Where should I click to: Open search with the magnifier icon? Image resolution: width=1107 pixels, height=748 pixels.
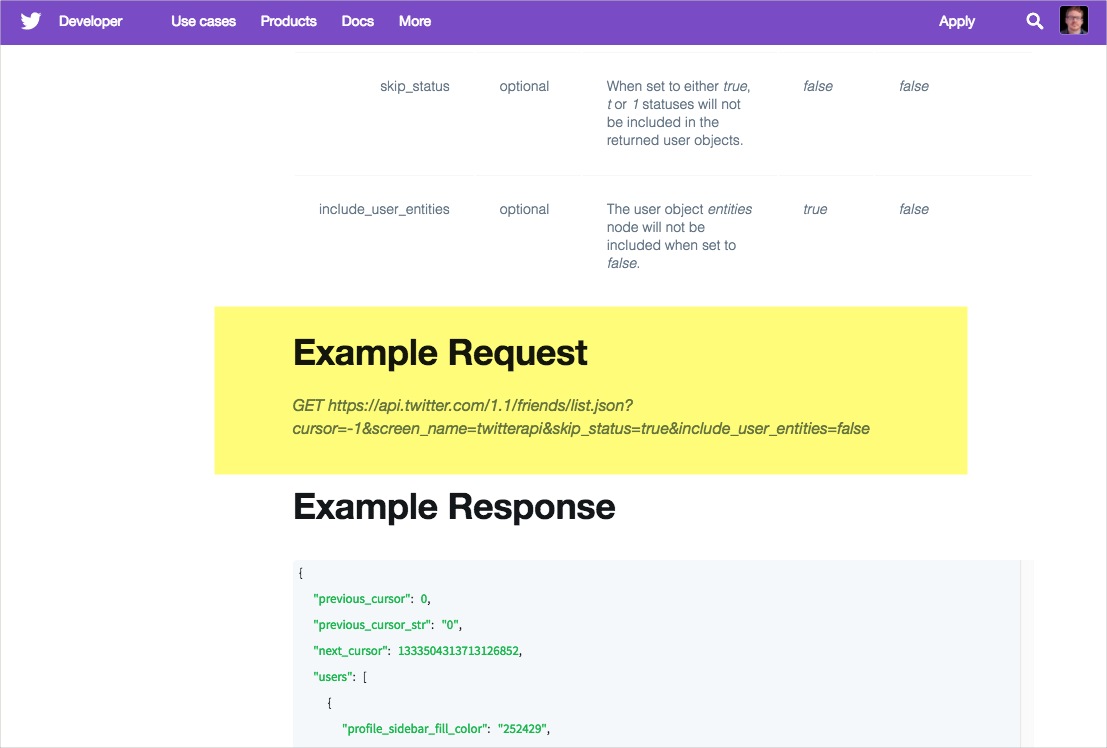point(1034,21)
